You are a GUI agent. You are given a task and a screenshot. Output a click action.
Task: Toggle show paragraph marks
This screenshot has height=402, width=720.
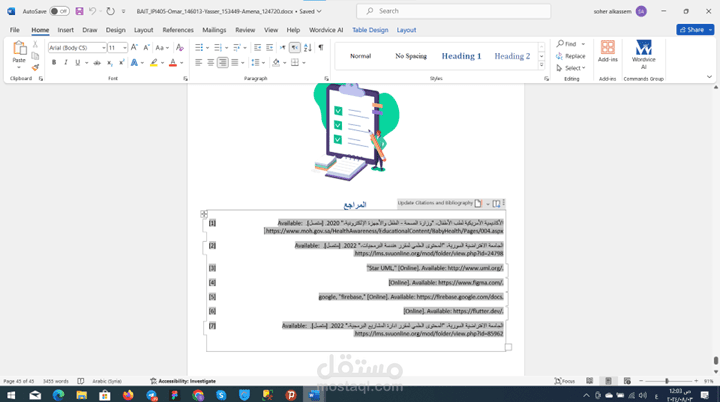coord(321,47)
